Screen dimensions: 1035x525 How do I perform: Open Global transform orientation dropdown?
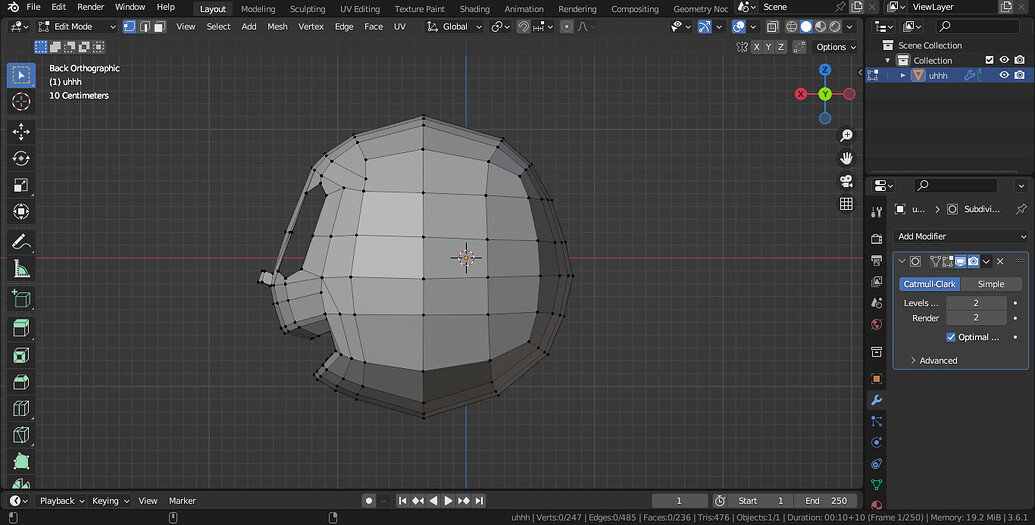454,26
